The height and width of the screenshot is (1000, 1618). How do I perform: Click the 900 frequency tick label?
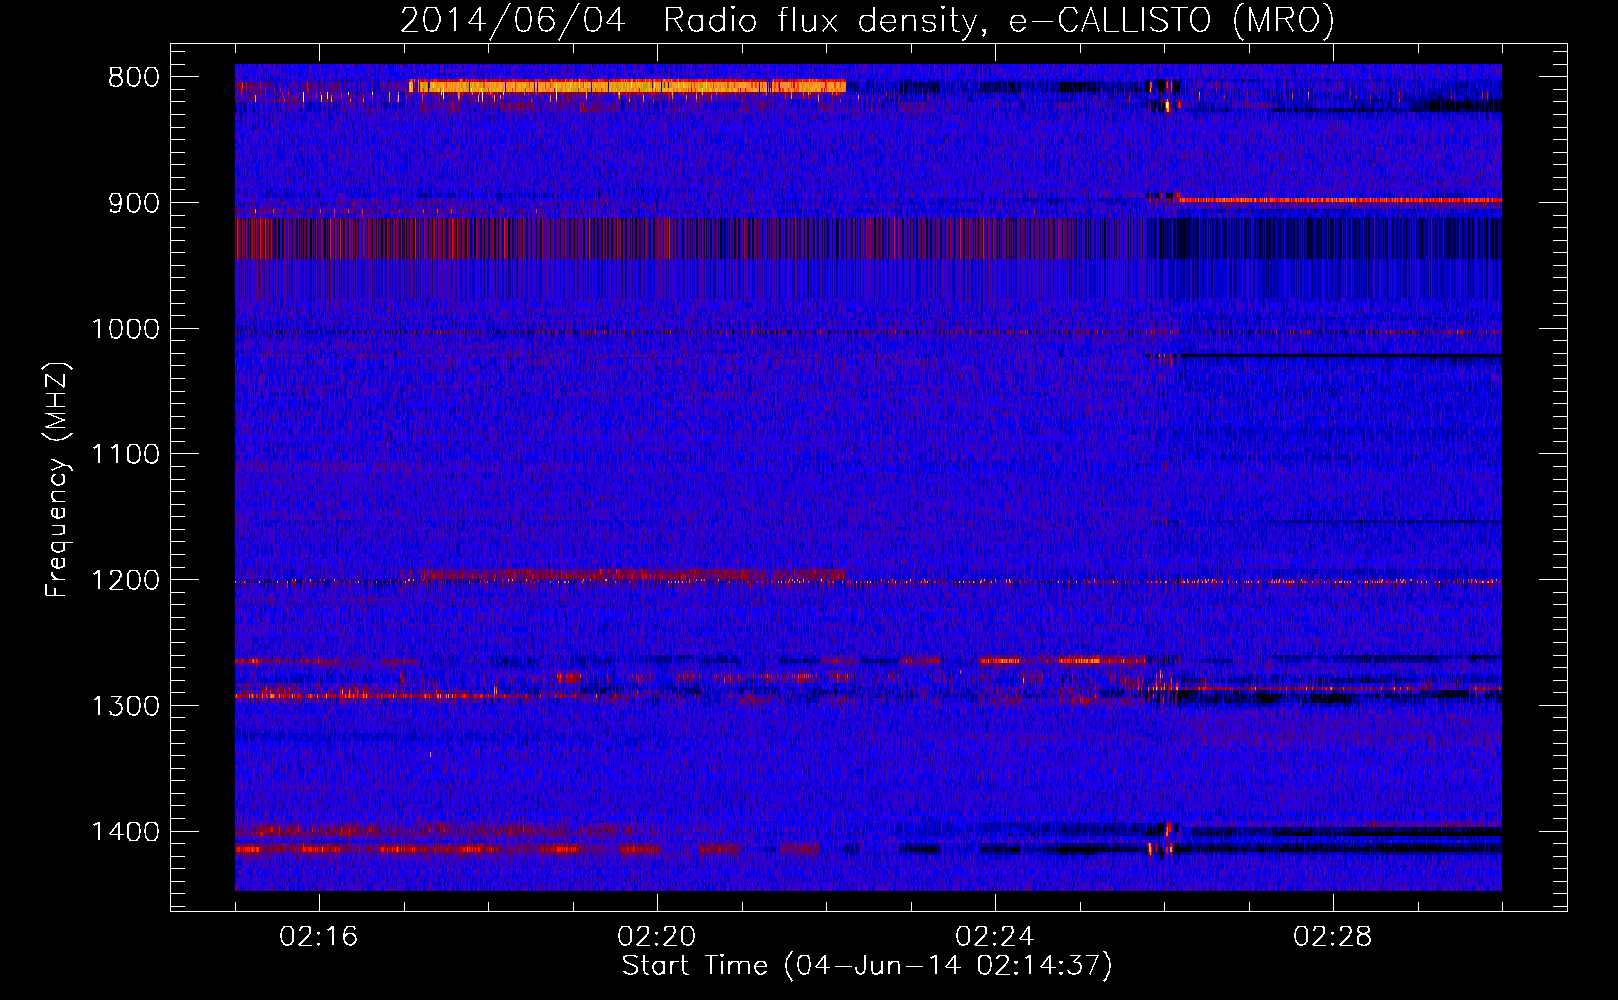coord(134,203)
